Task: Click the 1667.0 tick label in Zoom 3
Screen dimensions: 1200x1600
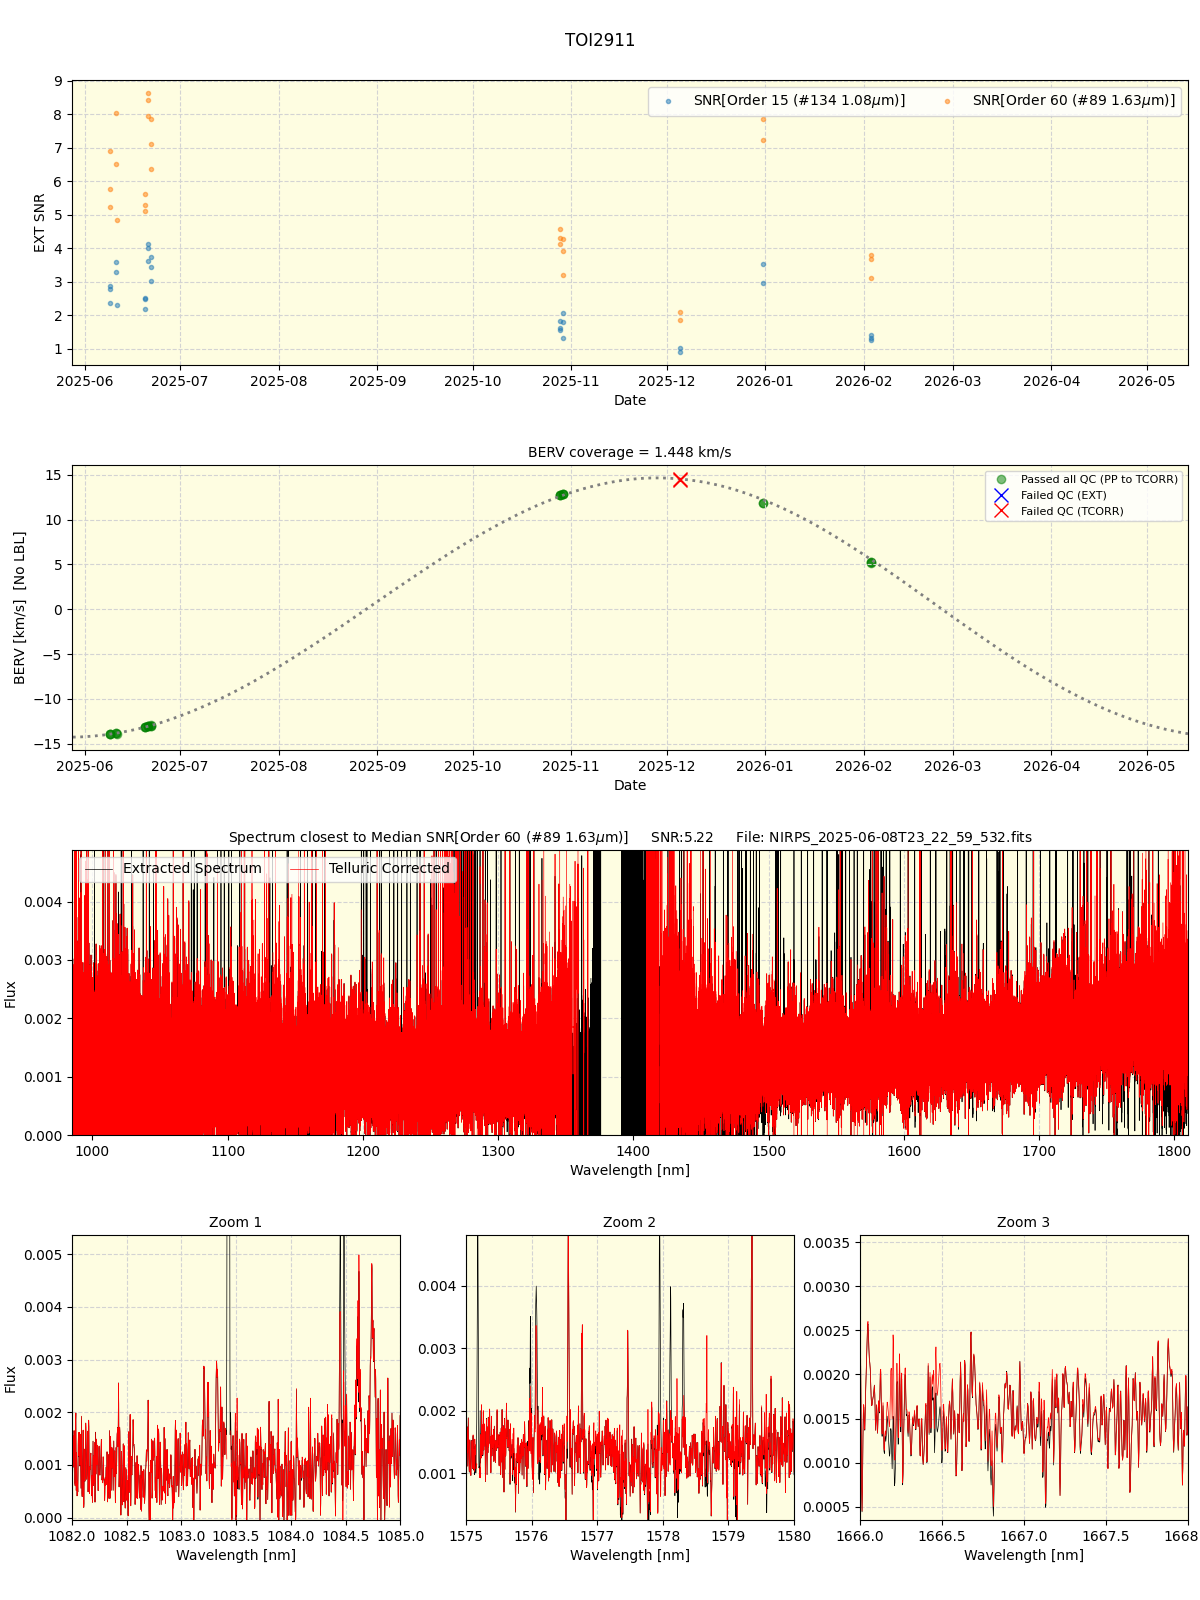Action: tap(1024, 1536)
